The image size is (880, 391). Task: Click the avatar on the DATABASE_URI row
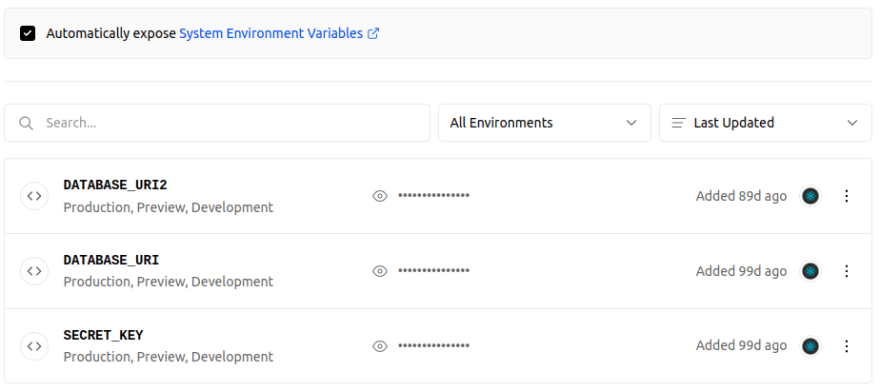pos(810,271)
